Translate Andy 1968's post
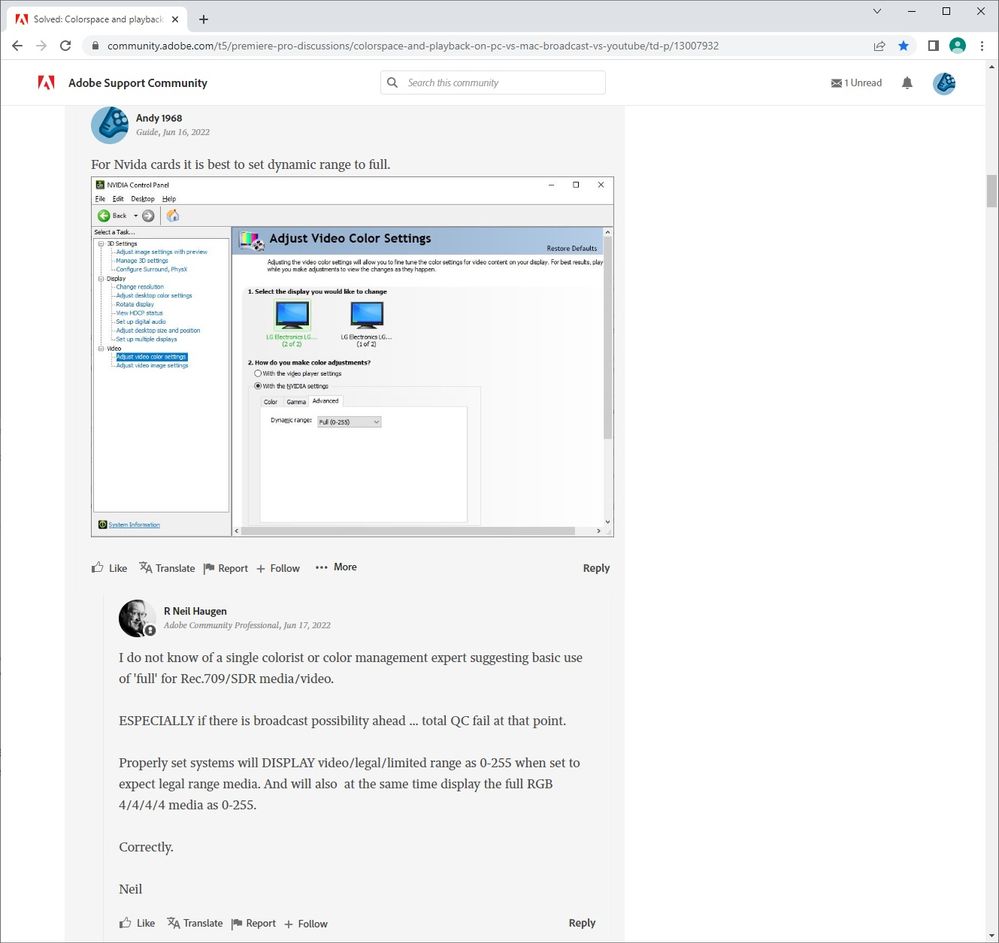 point(167,568)
